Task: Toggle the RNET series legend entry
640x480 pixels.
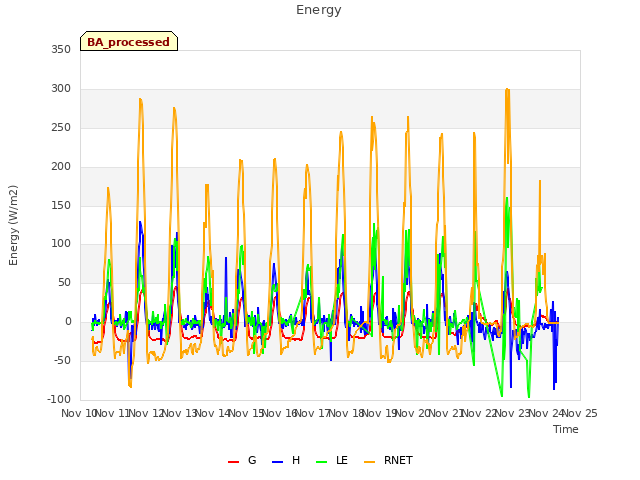Action: 388,460
